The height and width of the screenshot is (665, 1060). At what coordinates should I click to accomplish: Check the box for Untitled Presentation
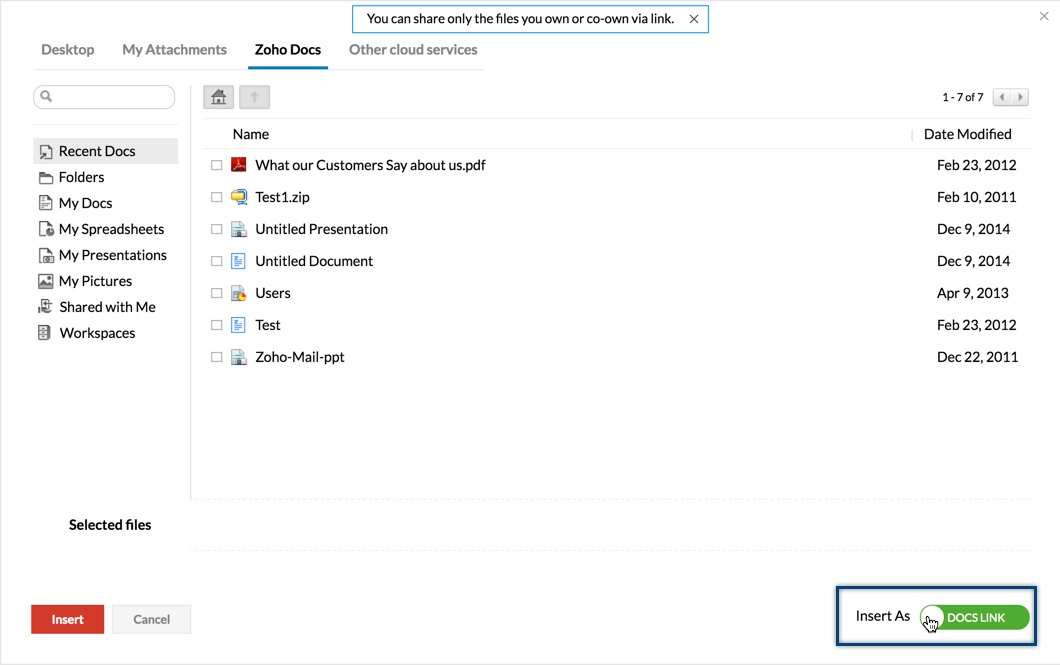(216, 229)
